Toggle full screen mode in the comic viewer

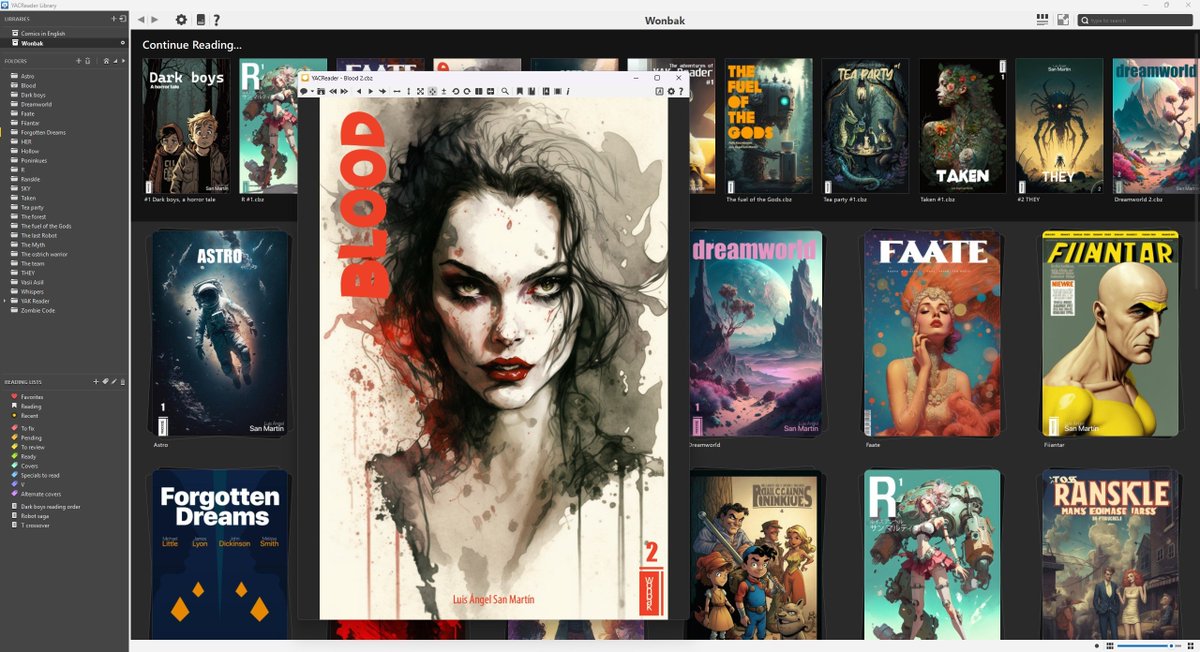[419, 91]
